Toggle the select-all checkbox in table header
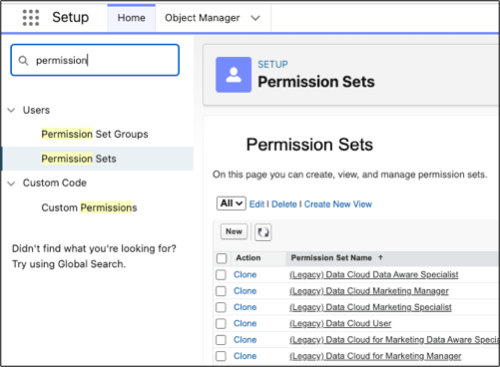 (222, 258)
